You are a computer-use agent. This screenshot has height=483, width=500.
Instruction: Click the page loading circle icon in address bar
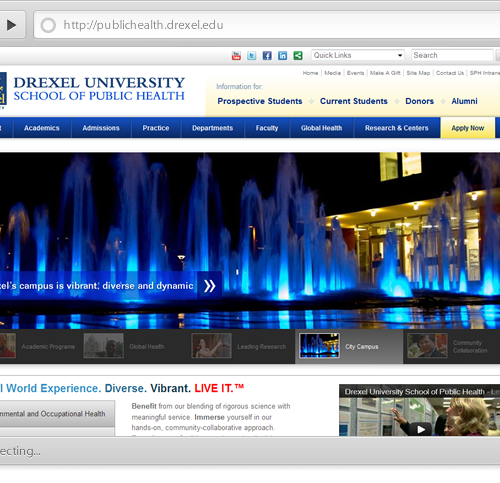[48, 25]
